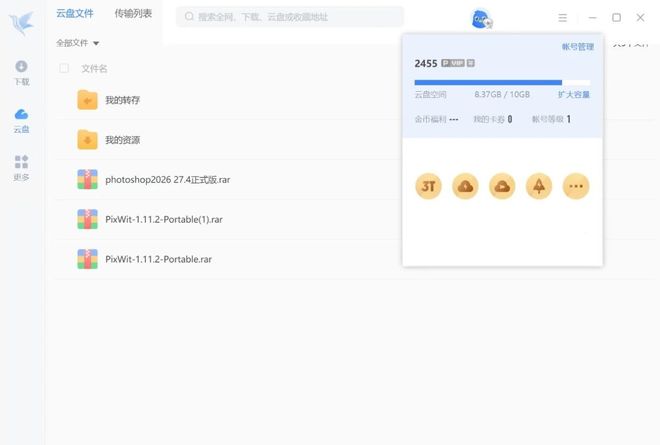
Task: Click the cloud play privilege icon
Action: click(x=502, y=186)
